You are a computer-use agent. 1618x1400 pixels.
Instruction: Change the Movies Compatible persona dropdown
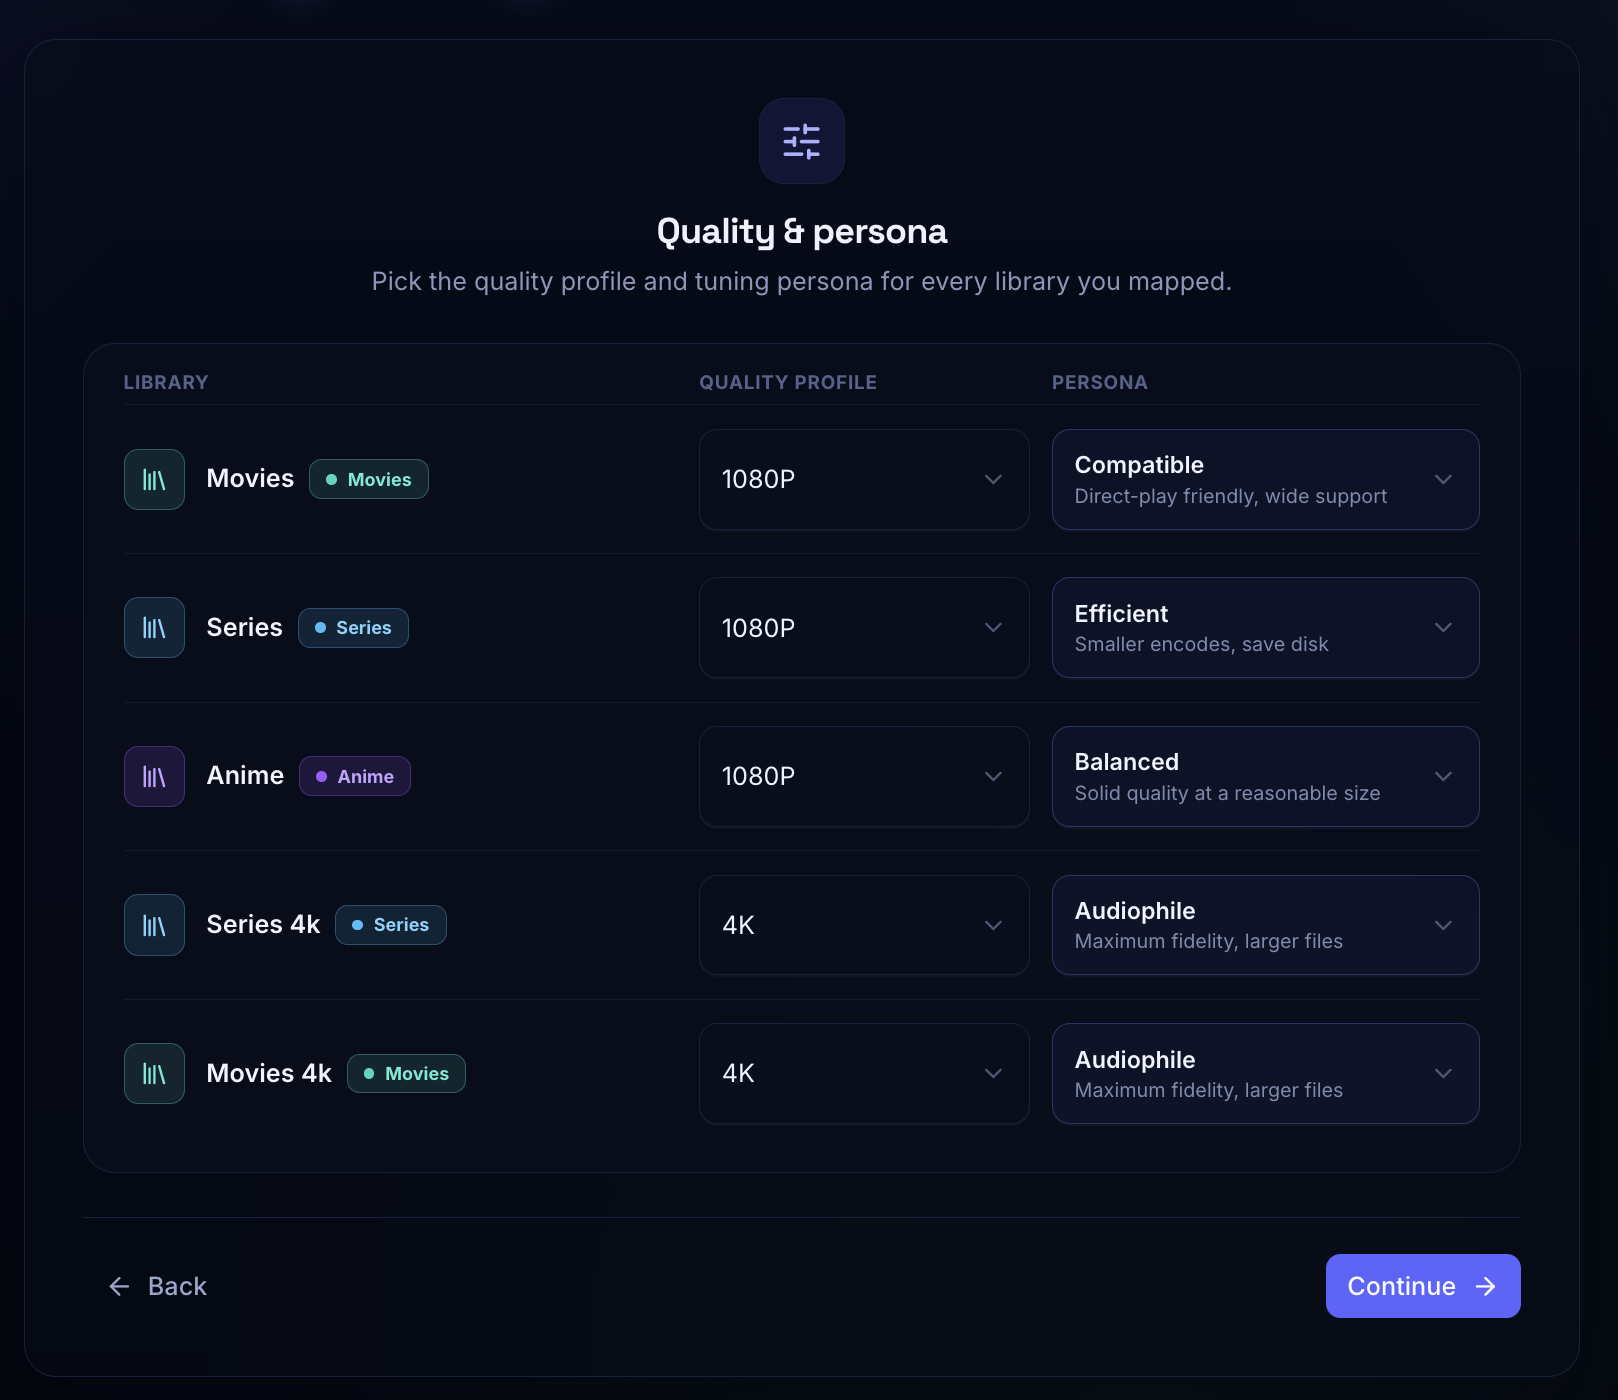coord(1265,479)
